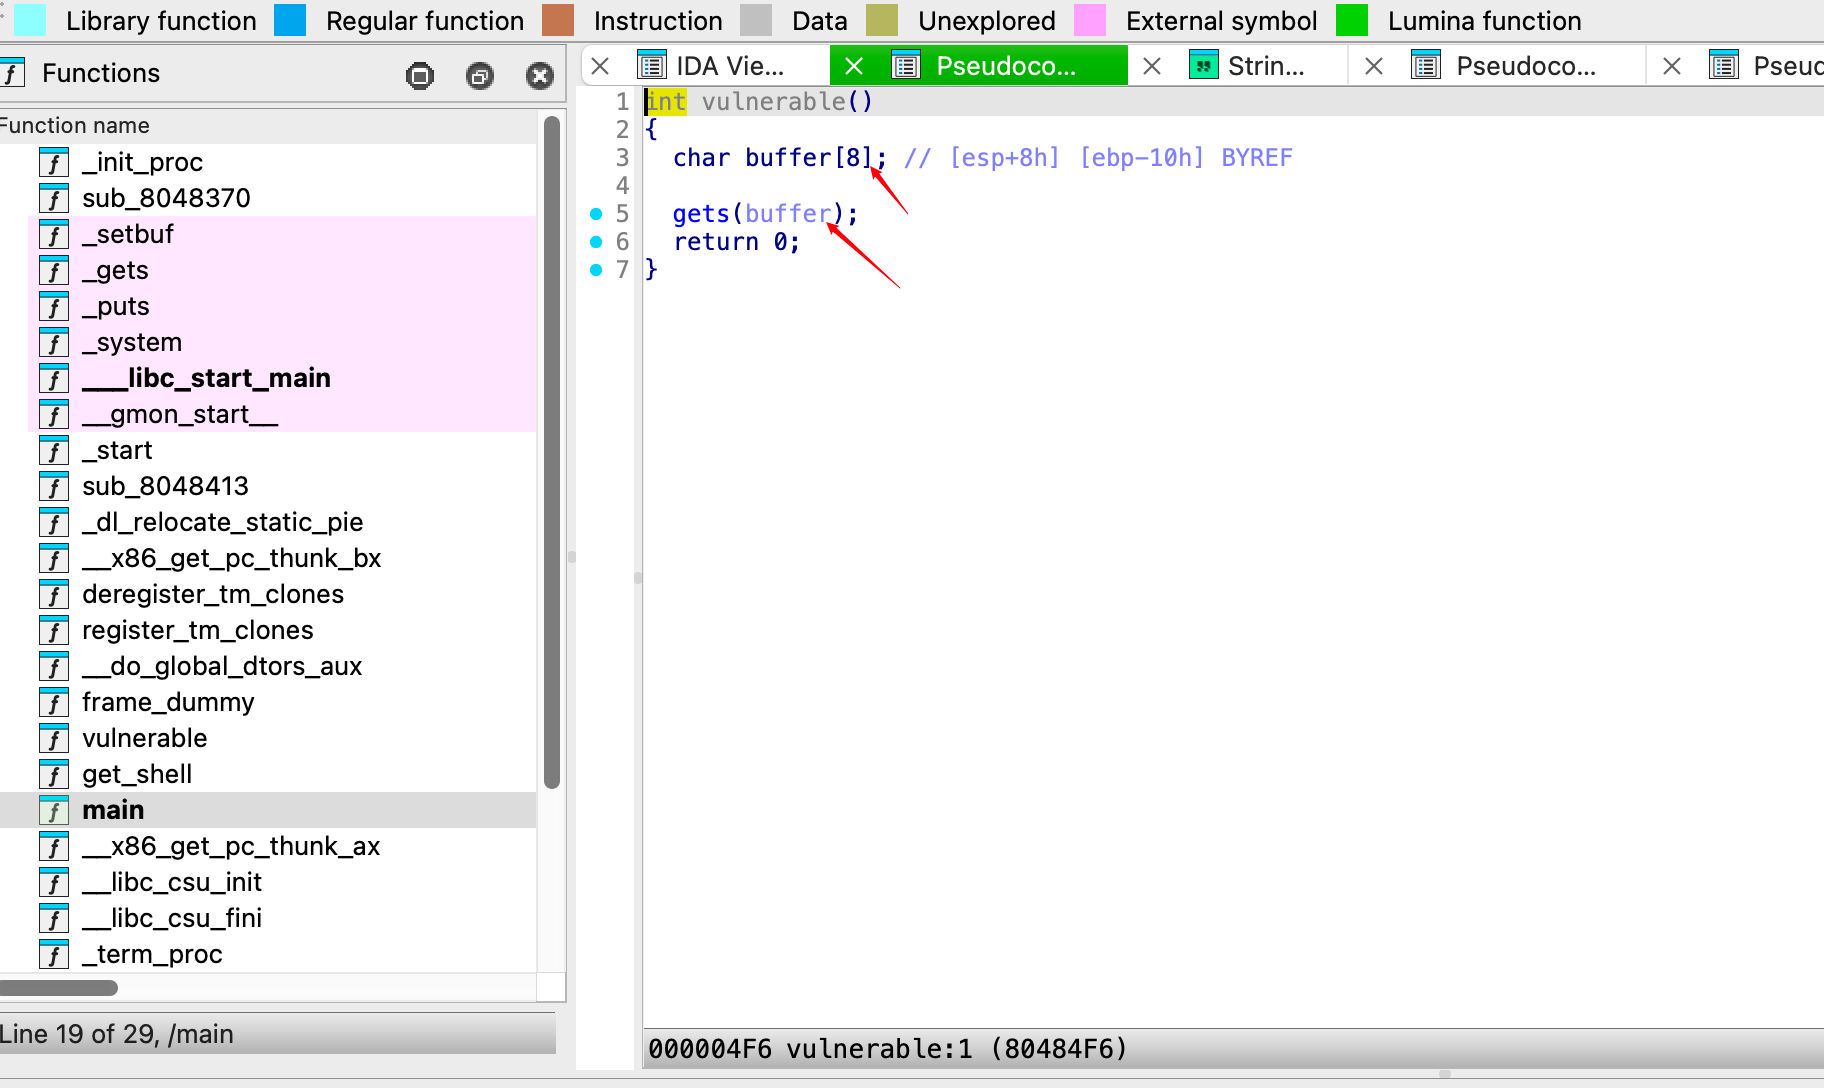Image resolution: width=1824 pixels, height=1088 pixels.
Task: Click the IDA View tab icon
Action: [x=652, y=66]
